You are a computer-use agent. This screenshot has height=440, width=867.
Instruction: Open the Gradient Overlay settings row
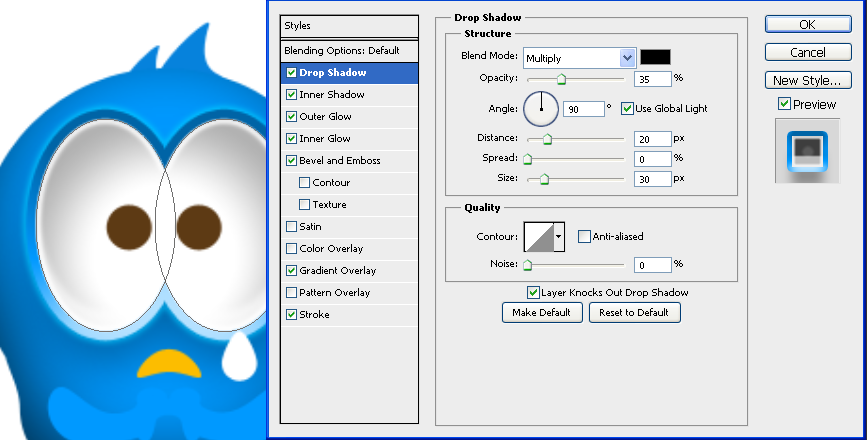[349, 271]
